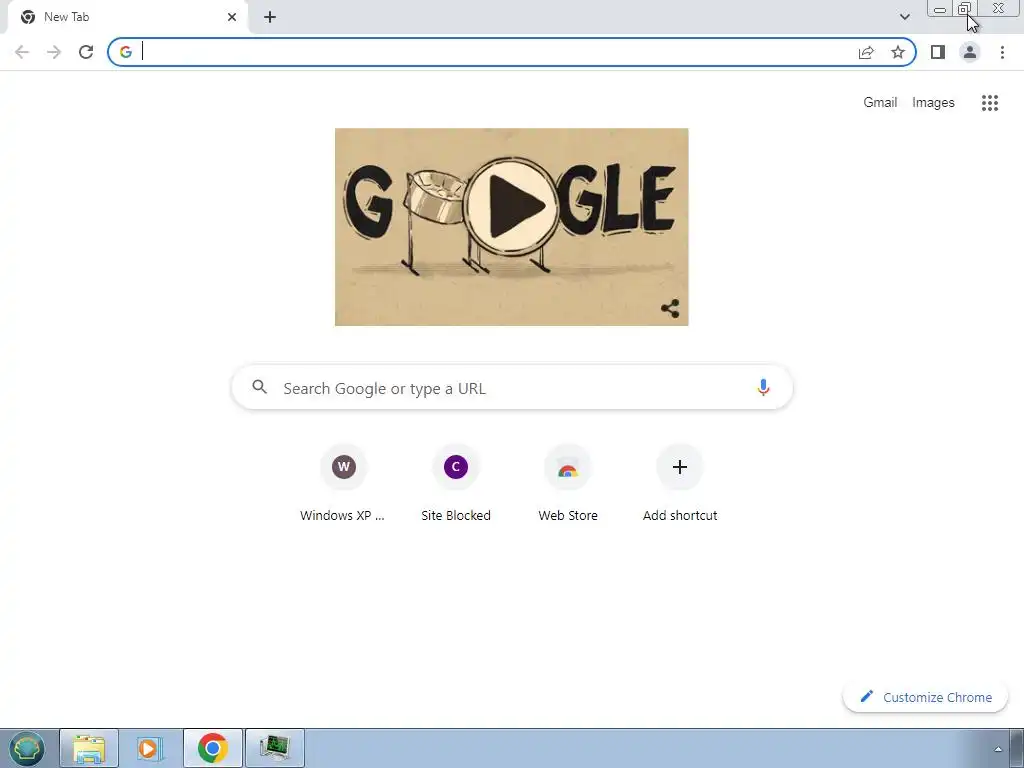The height and width of the screenshot is (768, 1024).
Task: Click Customize Chrome button
Action: pos(925,697)
